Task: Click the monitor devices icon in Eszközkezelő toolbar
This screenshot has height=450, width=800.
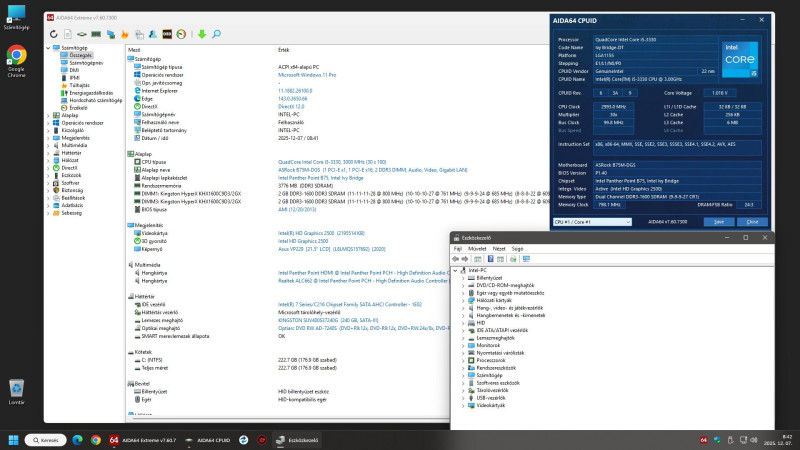Action: click(x=526, y=259)
